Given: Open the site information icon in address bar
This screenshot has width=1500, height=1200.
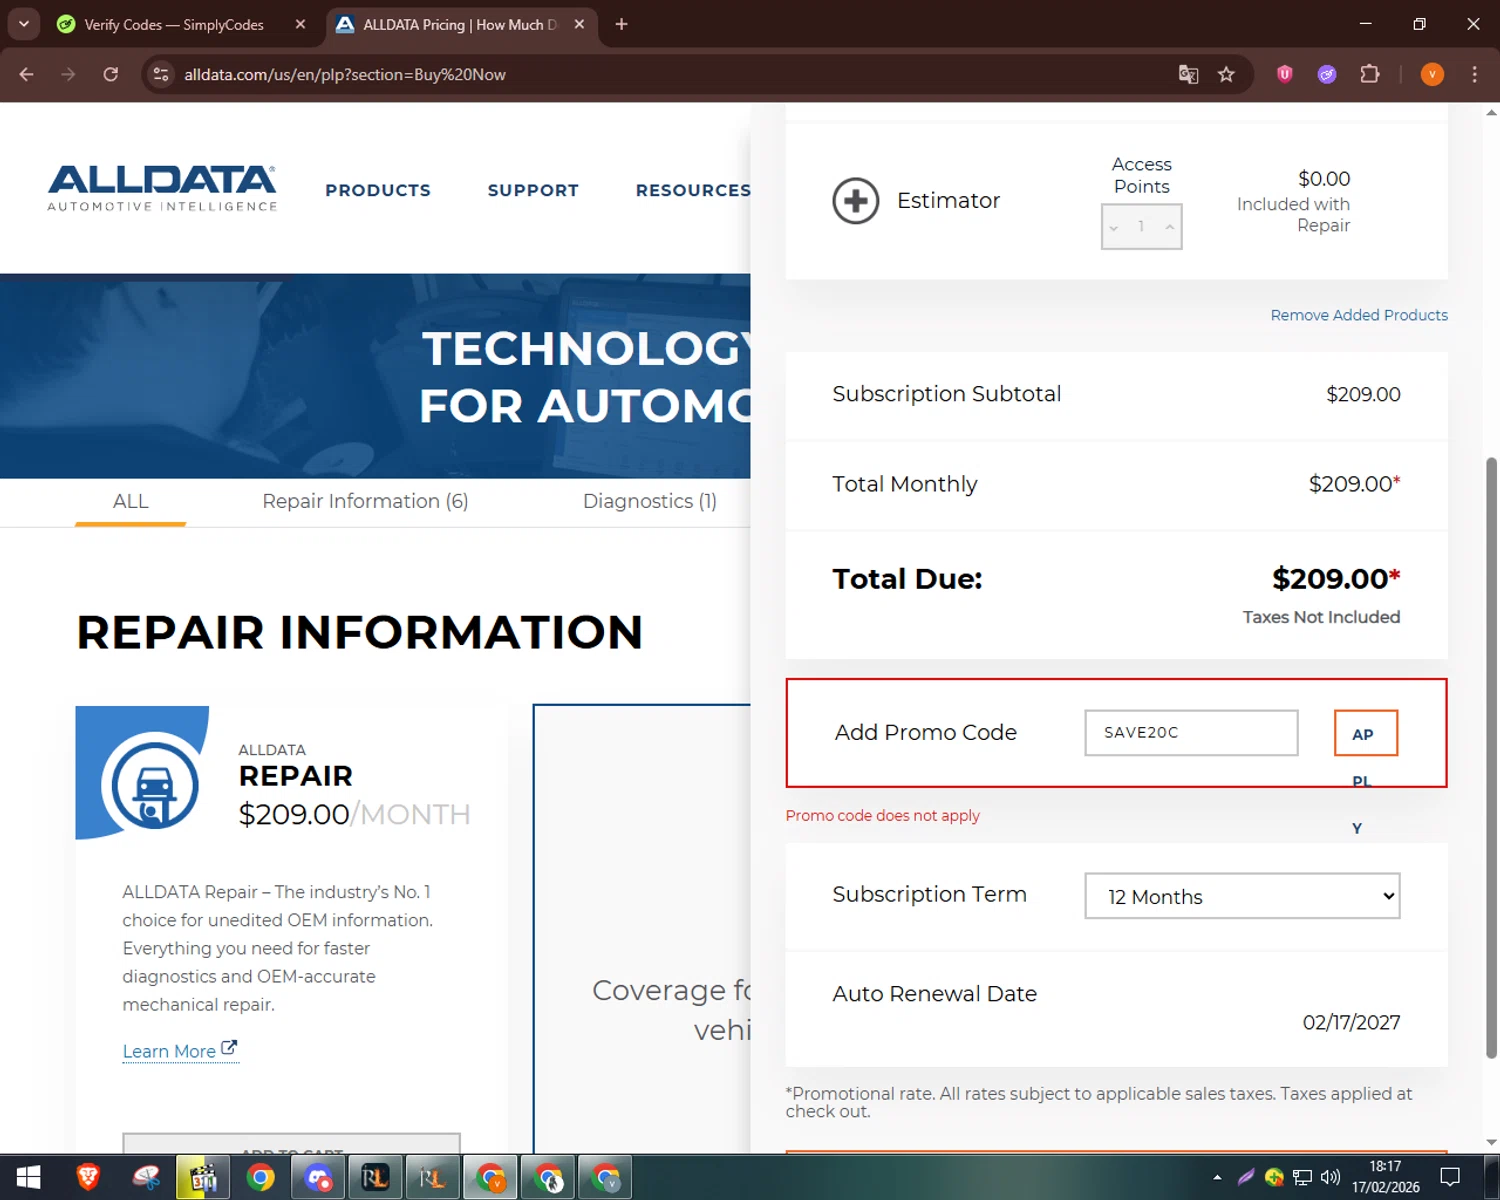Looking at the screenshot, I should tap(161, 74).
